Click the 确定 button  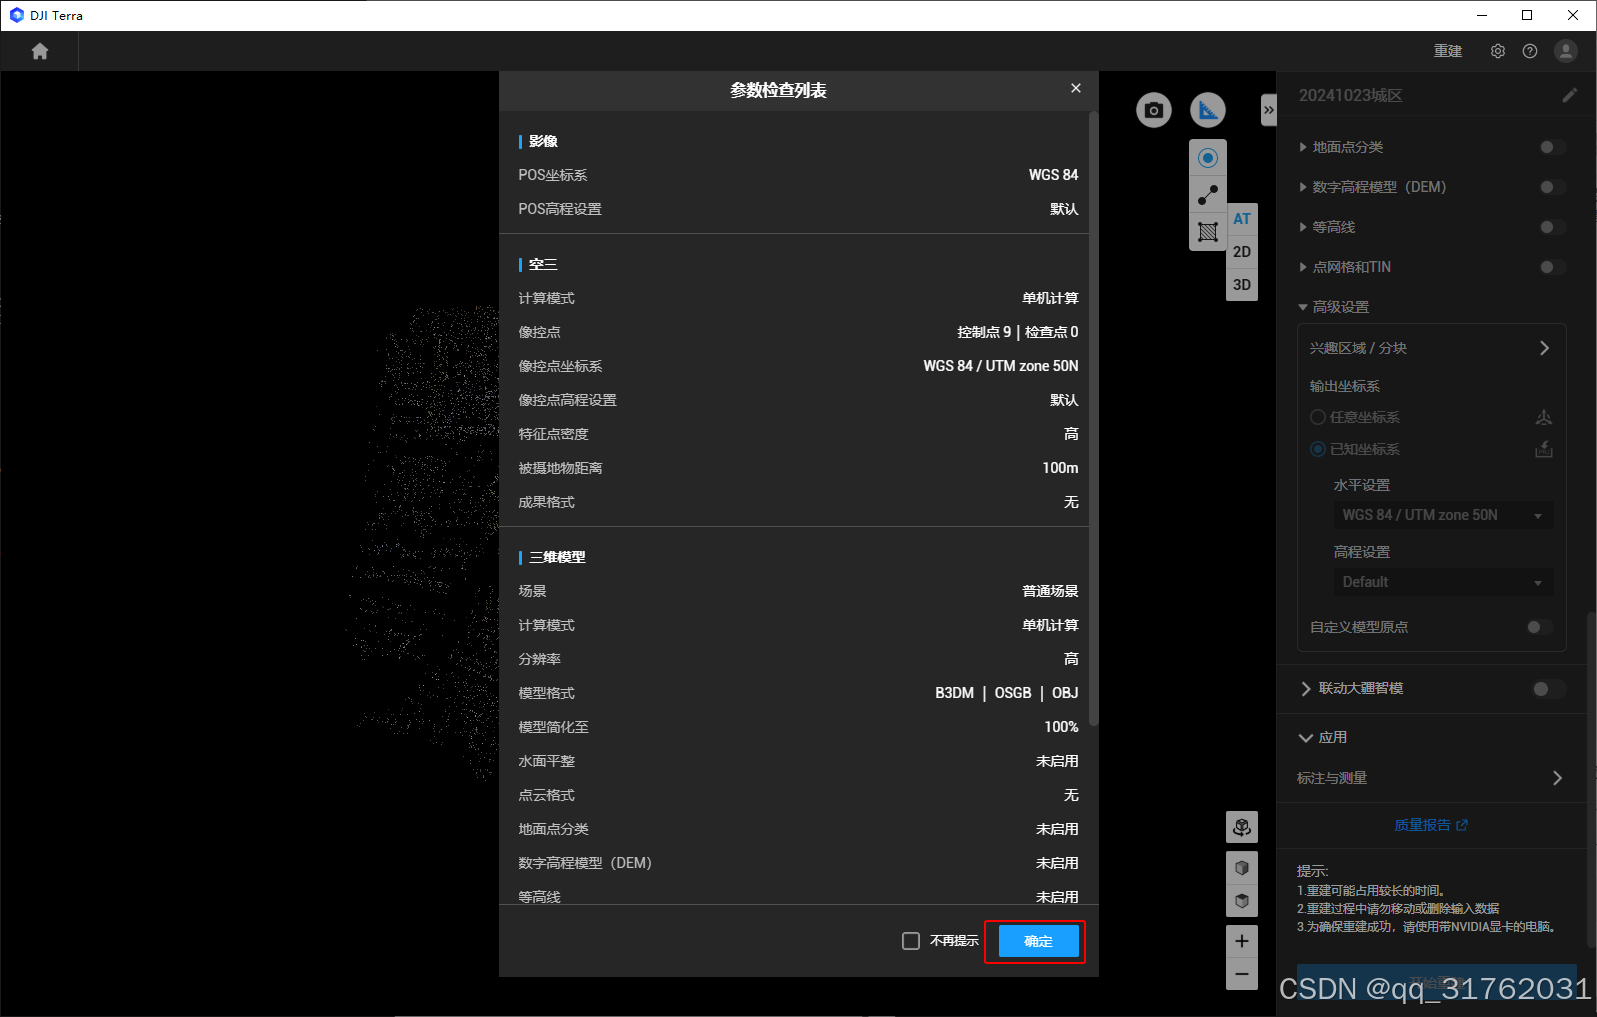pos(1039,941)
